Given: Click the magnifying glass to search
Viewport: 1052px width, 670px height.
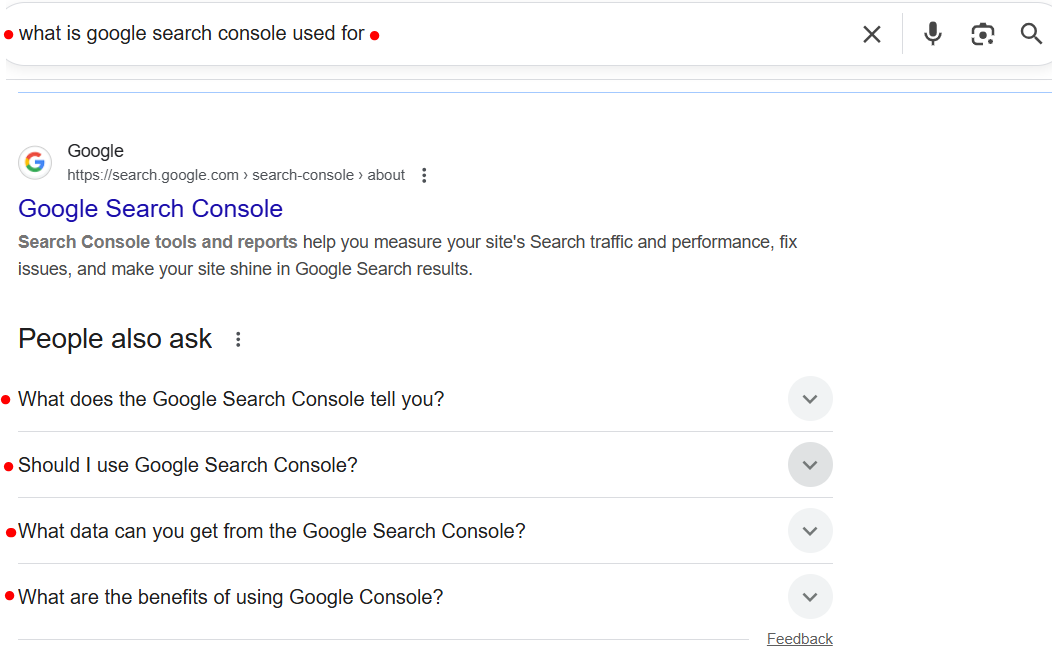Looking at the screenshot, I should 1031,33.
